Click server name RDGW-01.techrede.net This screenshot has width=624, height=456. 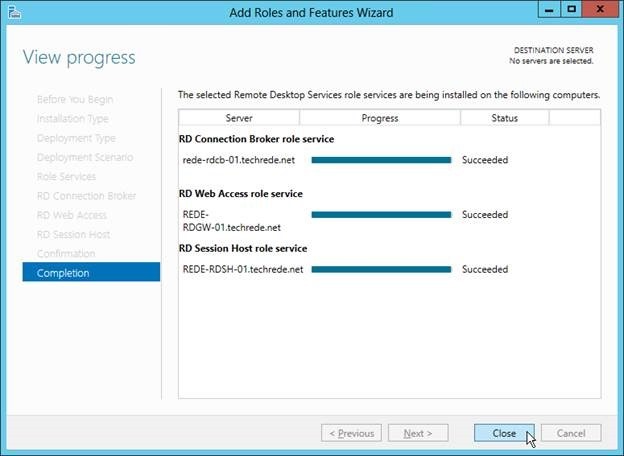pos(232,228)
